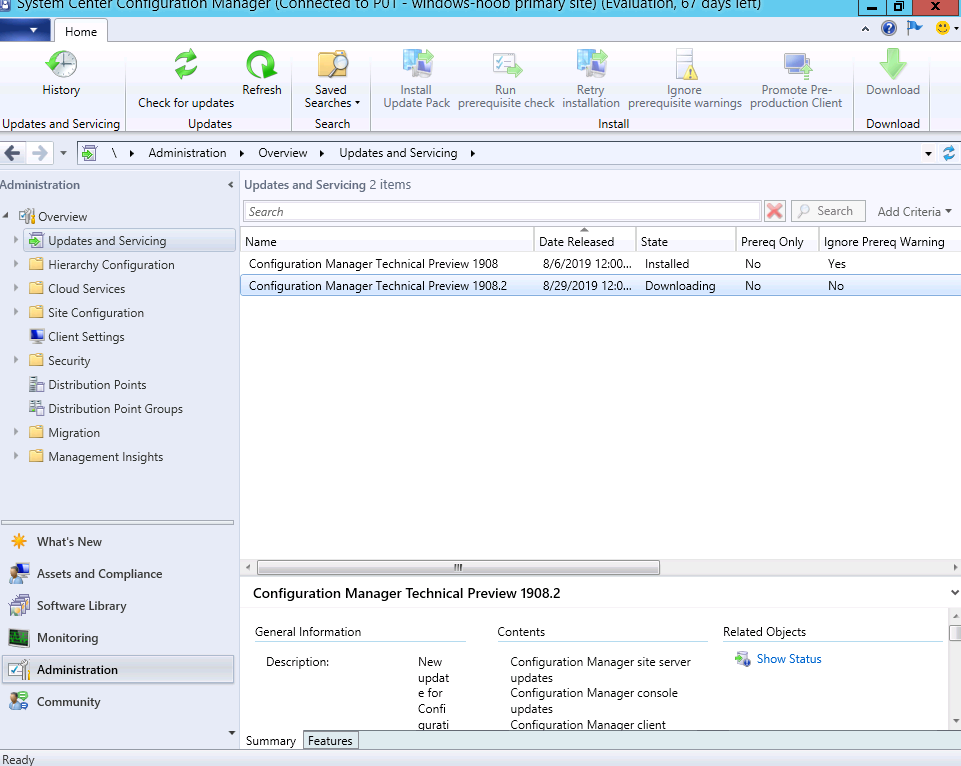Click the Show Status icon
The image size is (961, 766).
[743, 659]
